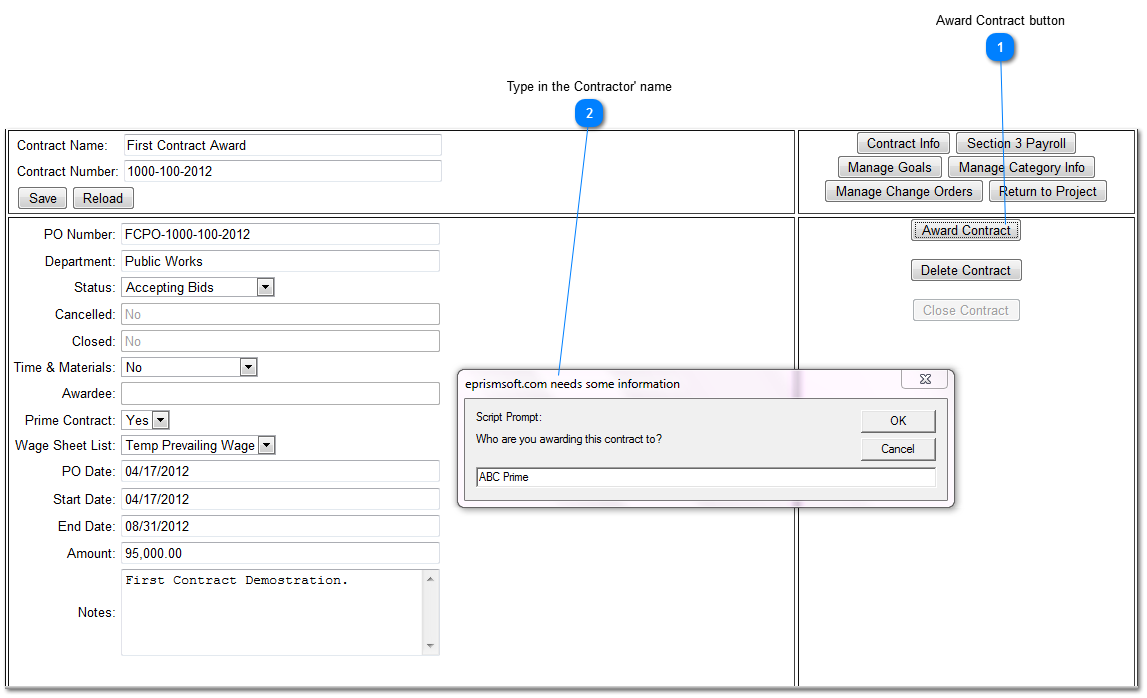Expand the Time & Materials dropdown
Screen dimensions: 1147x698
pyautogui.click(x=249, y=368)
